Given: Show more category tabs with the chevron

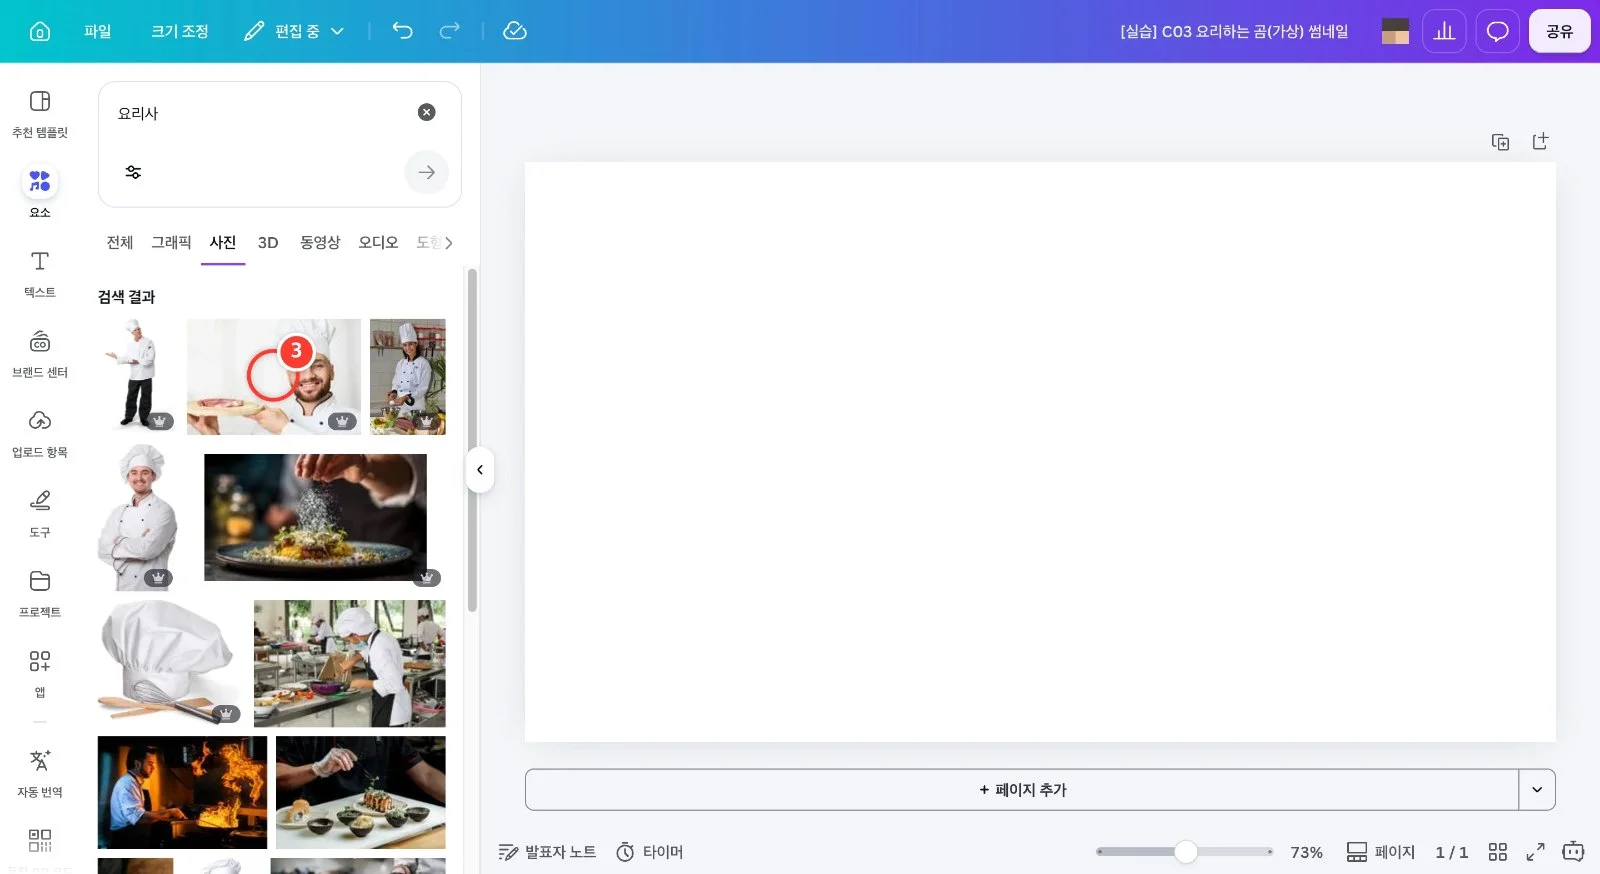Looking at the screenshot, I should click(x=448, y=242).
